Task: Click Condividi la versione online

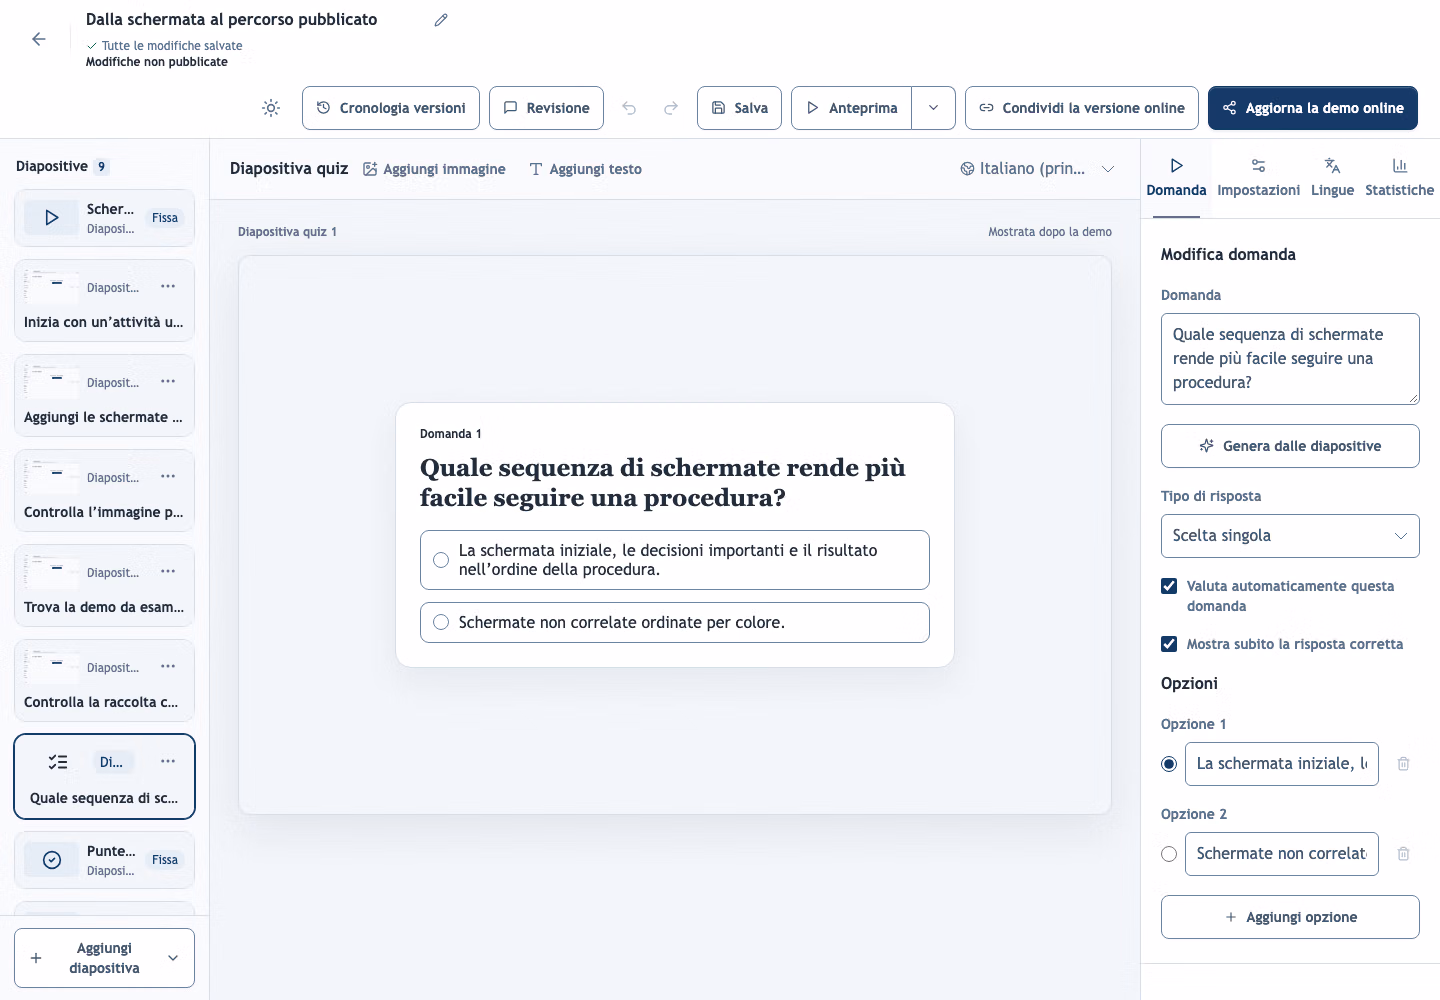Action: coord(1081,108)
